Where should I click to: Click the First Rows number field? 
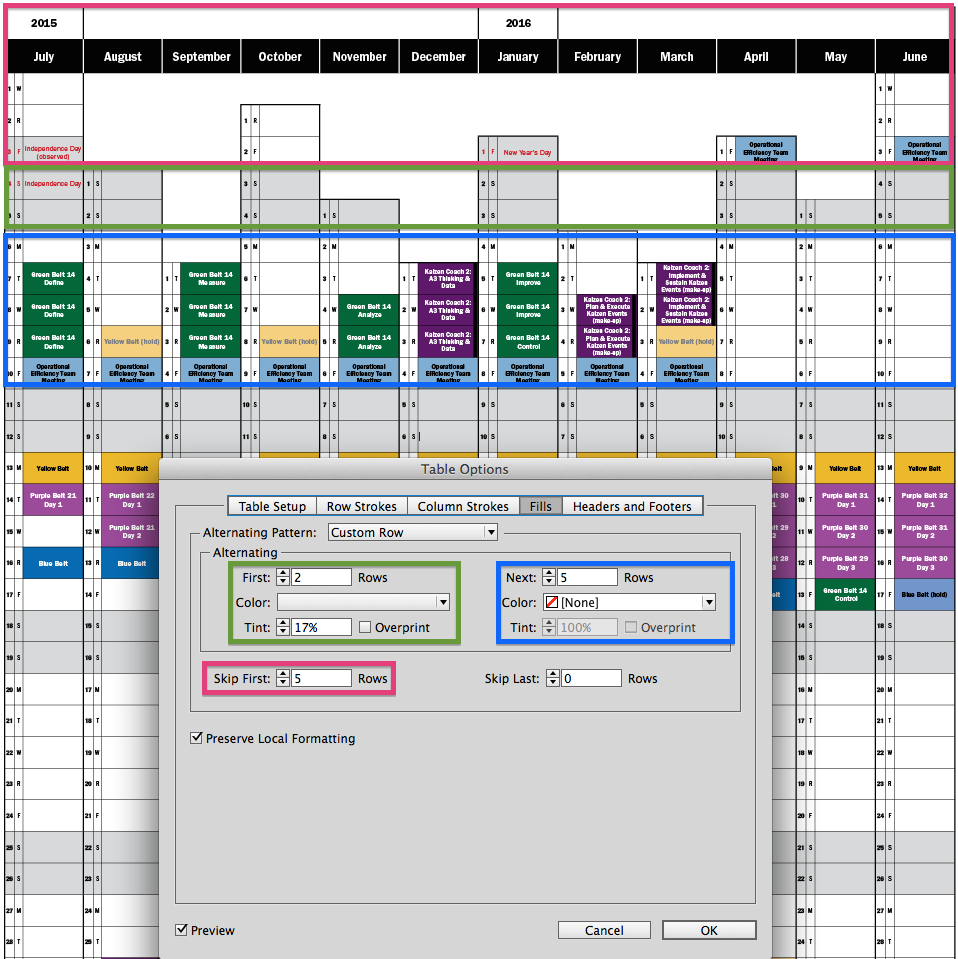[x=321, y=577]
